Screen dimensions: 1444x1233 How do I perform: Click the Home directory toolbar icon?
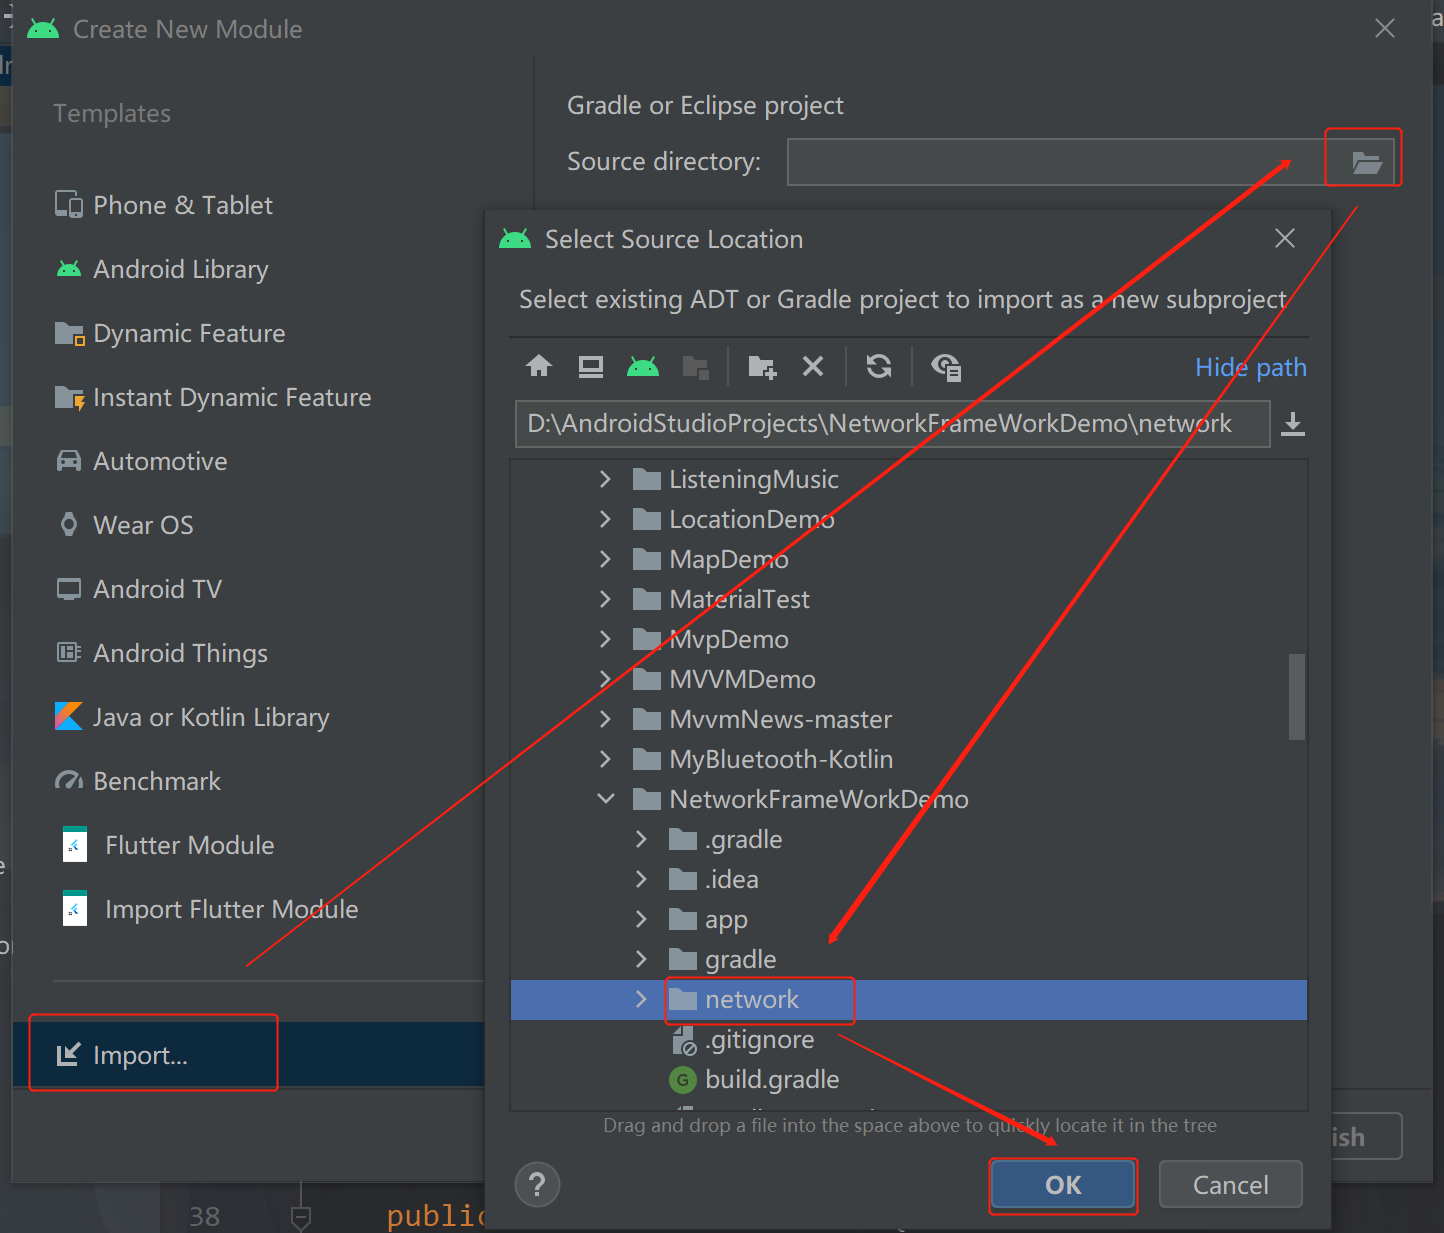tap(539, 366)
